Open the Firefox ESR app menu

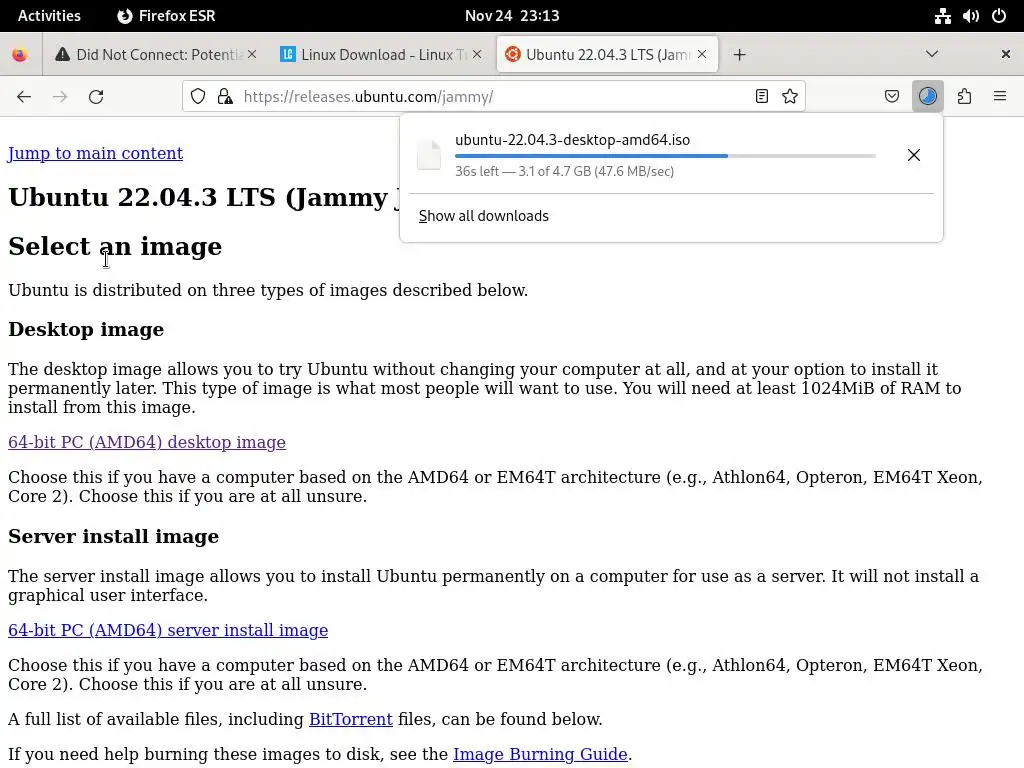[166, 16]
